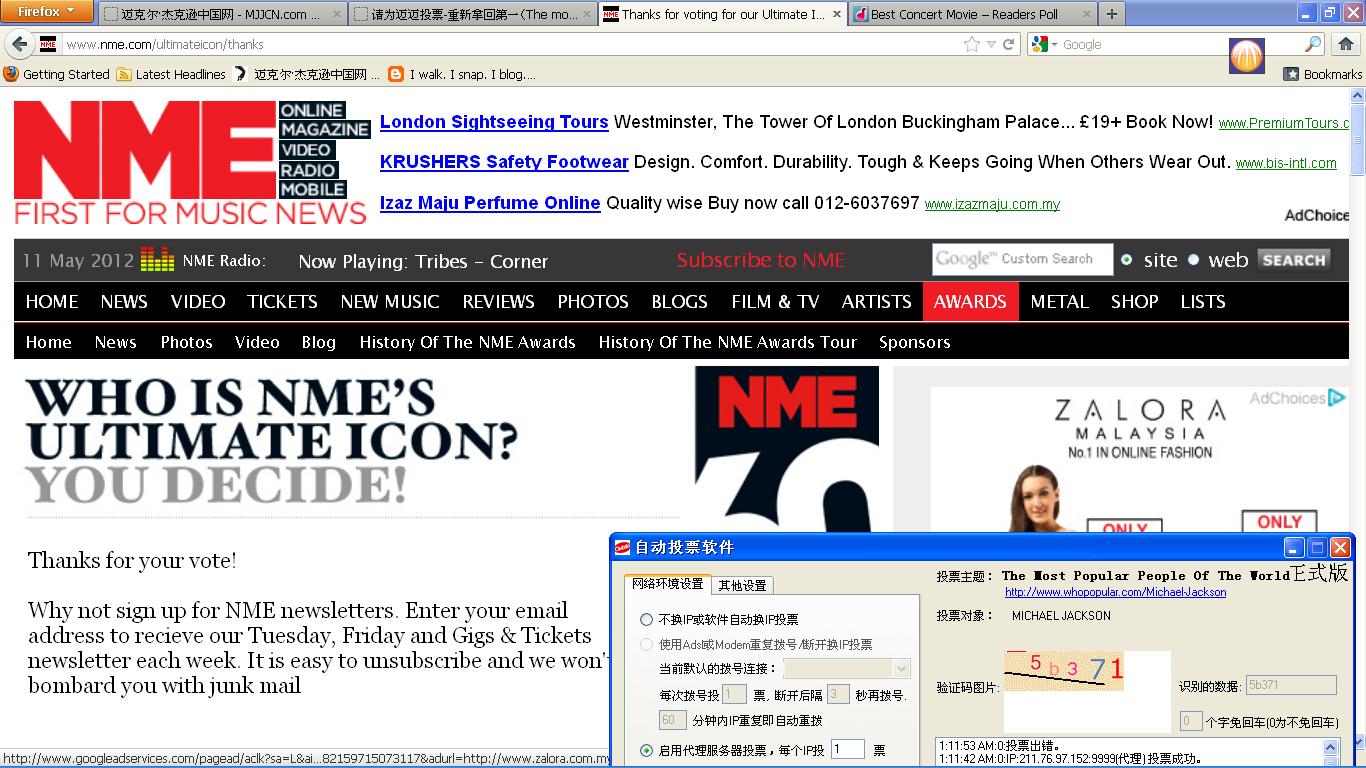
Task: Select the 启用代理服务器投票 radio option
Action: point(647,749)
